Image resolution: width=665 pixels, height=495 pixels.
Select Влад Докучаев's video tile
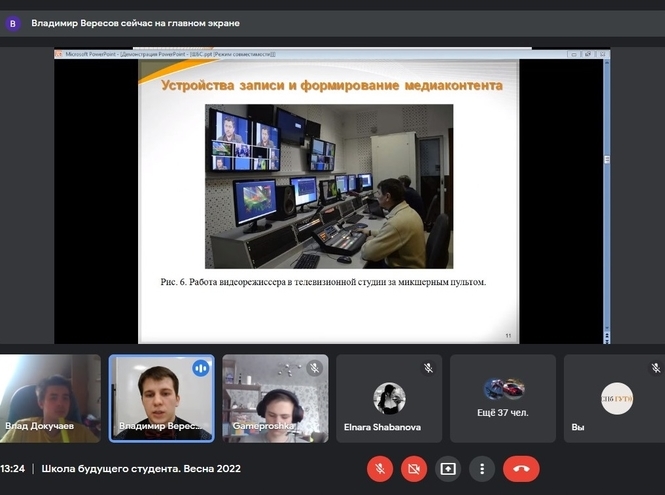[50, 398]
